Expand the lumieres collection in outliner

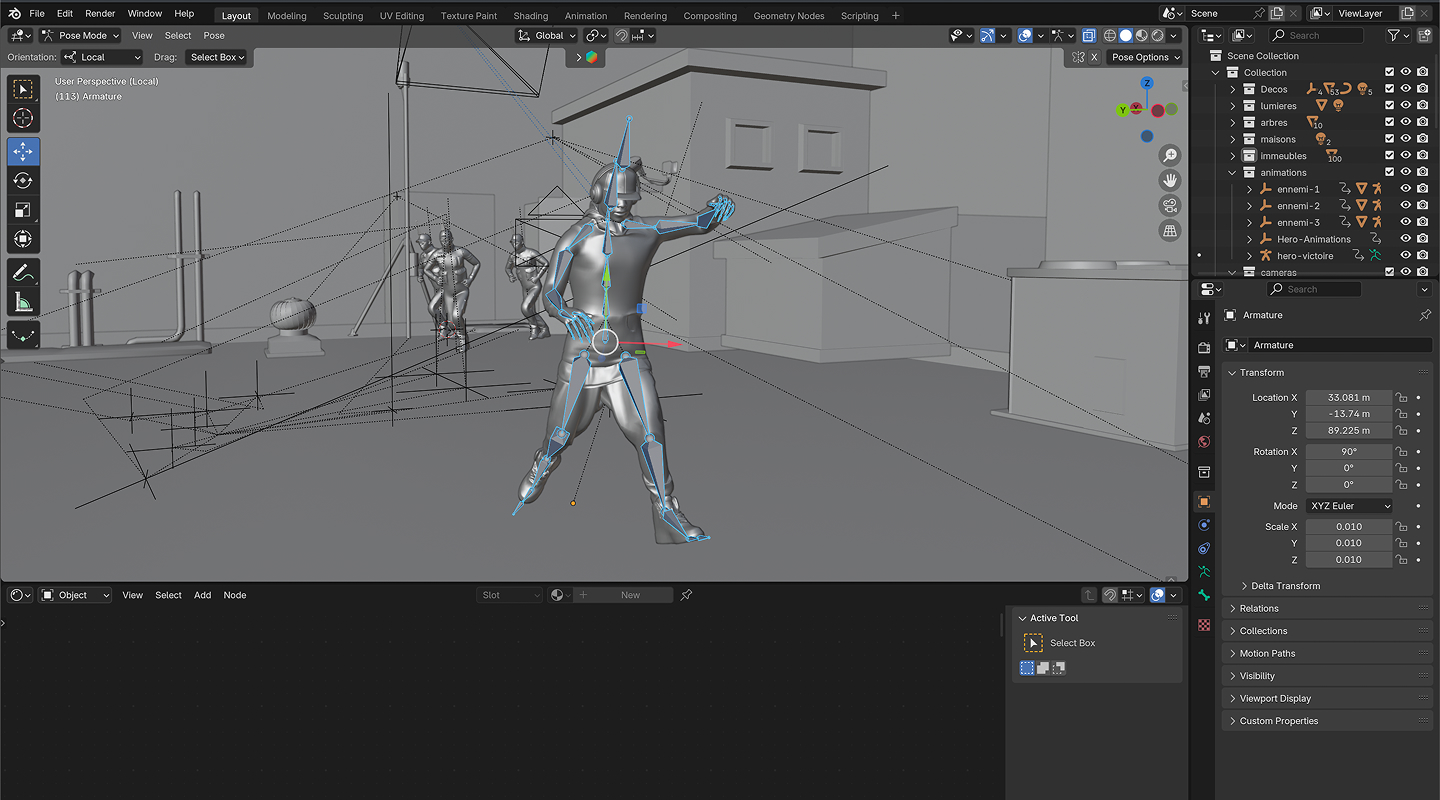point(1233,106)
